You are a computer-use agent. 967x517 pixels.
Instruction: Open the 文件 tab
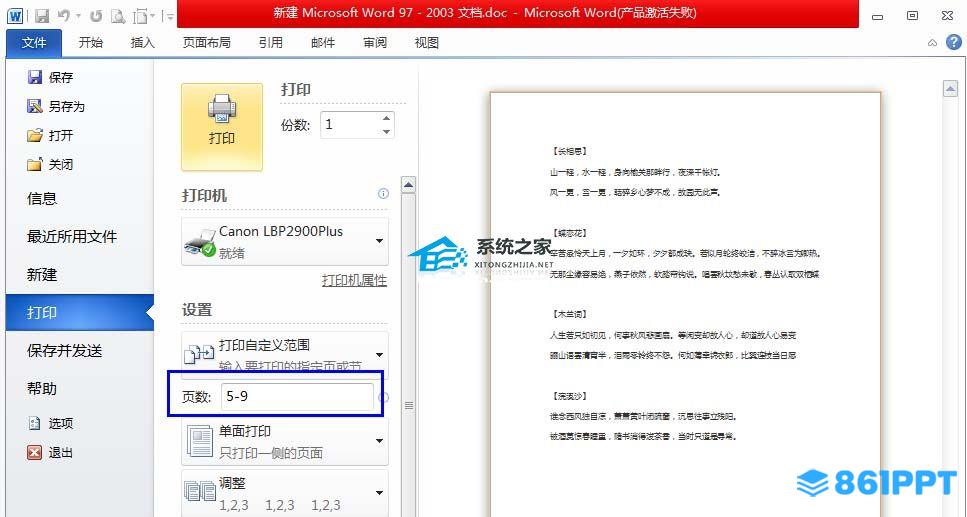(34, 43)
